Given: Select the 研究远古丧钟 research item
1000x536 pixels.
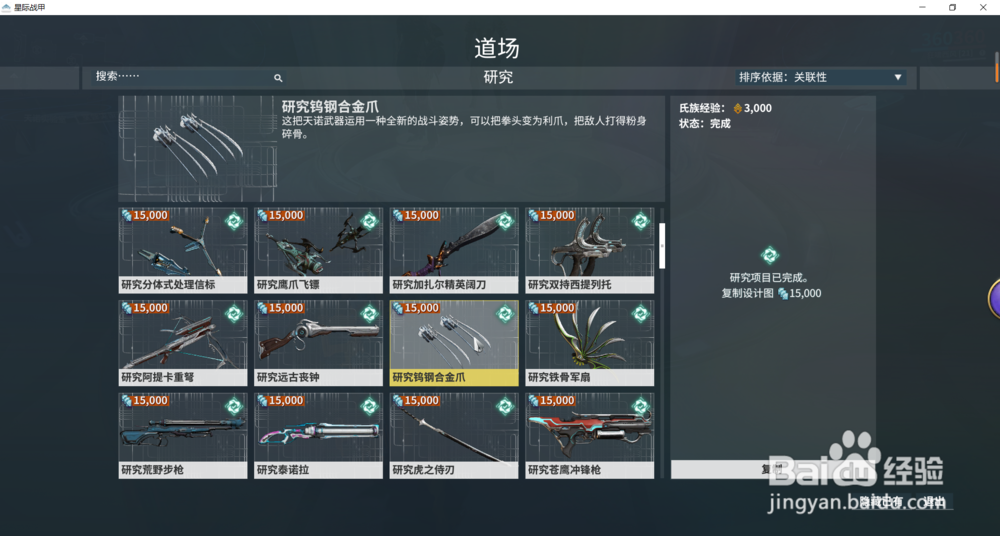Looking at the screenshot, I should click(318, 343).
